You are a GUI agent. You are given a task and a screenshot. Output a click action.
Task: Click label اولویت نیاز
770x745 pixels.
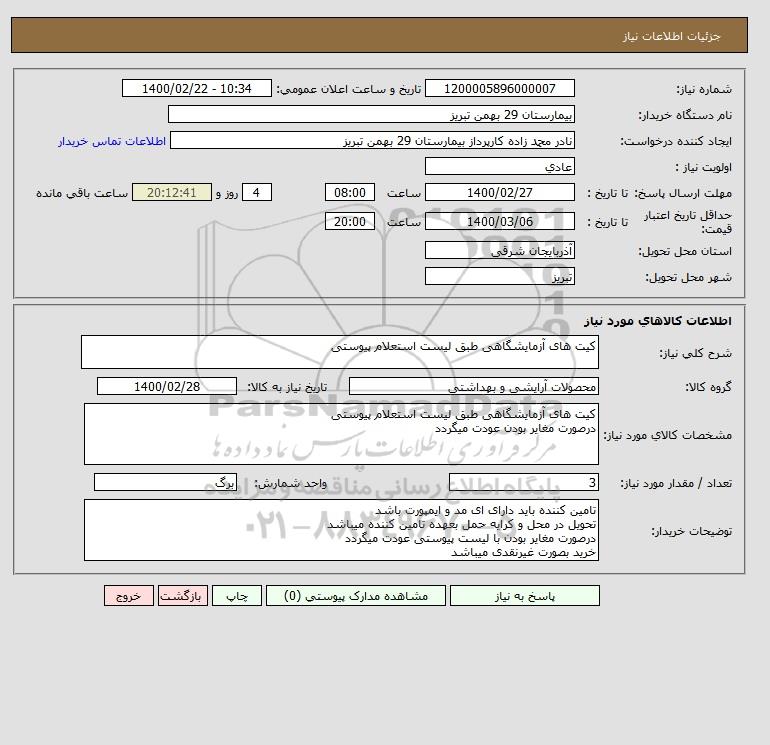click(704, 167)
